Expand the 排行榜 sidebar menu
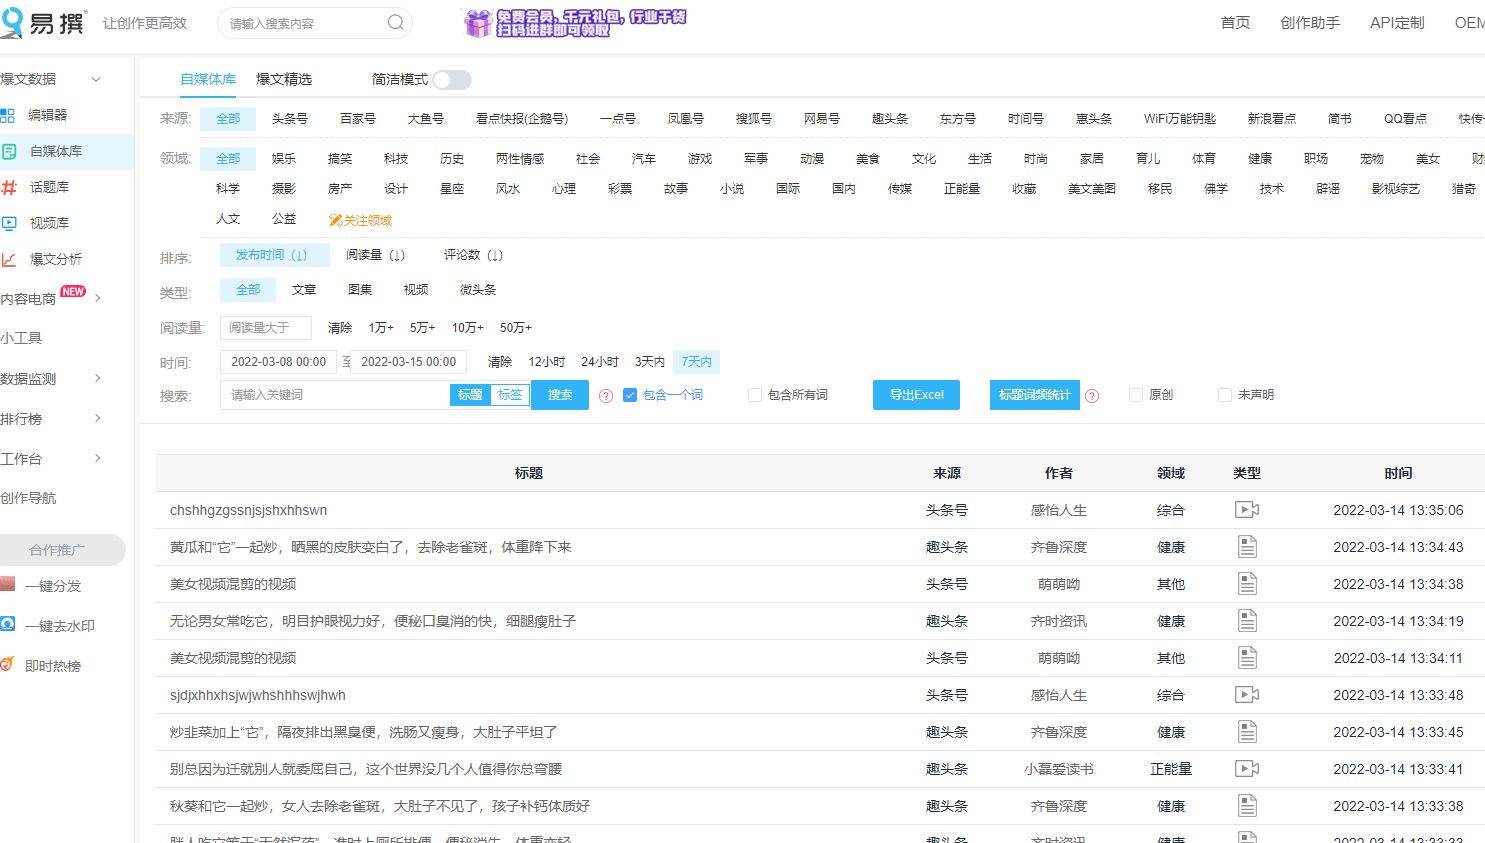This screenshot has height=843, width=1485. point(98,418)
